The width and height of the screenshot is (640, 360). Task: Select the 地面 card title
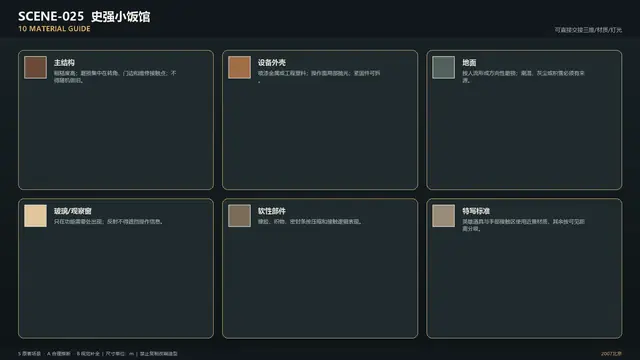pyautogui.click(x=469, y=62)
